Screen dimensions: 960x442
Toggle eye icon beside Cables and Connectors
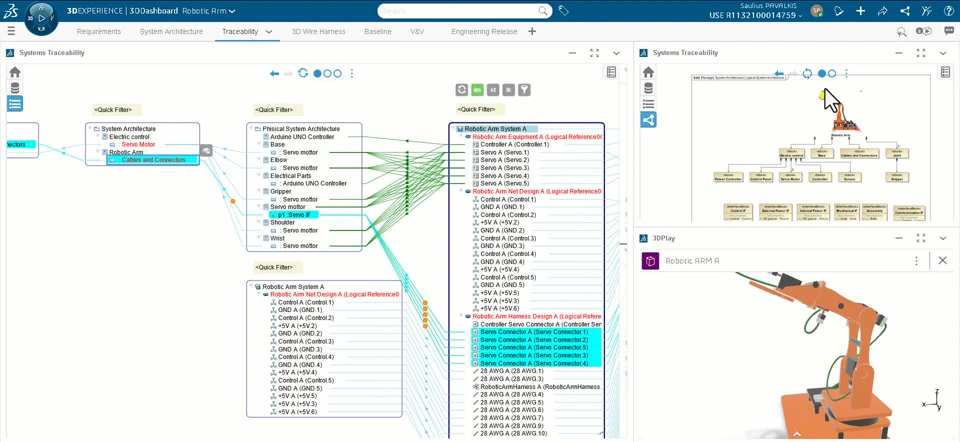coord(206,150)
